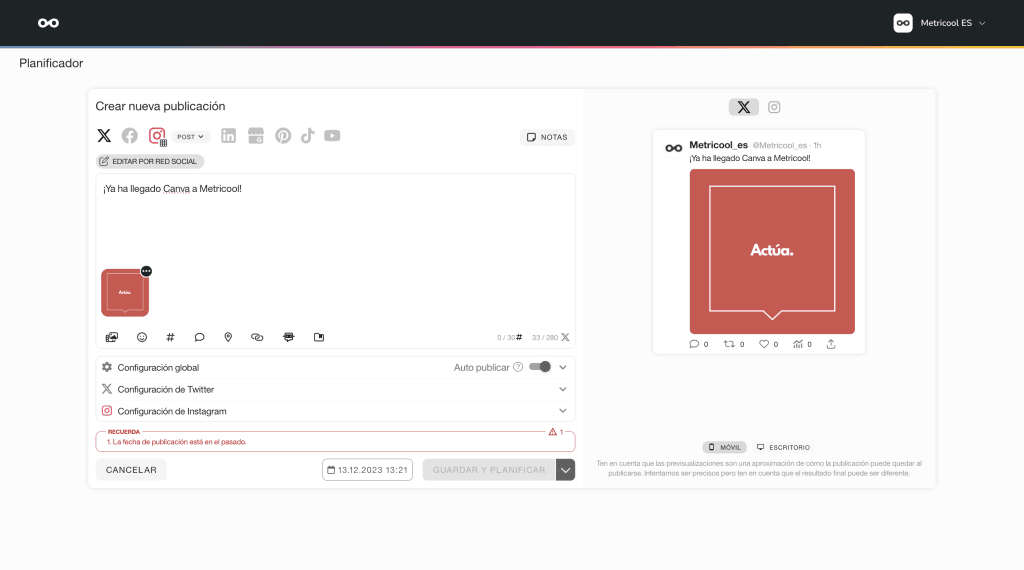Open the emoji picker

142,337
